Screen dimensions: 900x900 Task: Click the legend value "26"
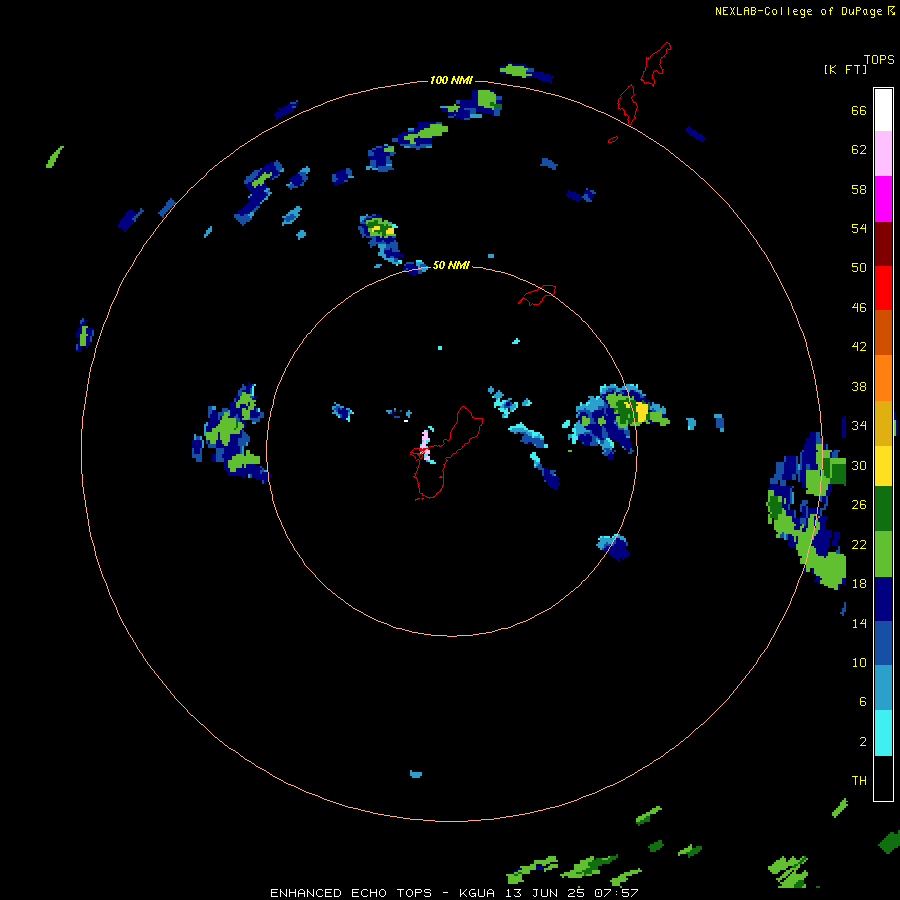coord(859,505)
